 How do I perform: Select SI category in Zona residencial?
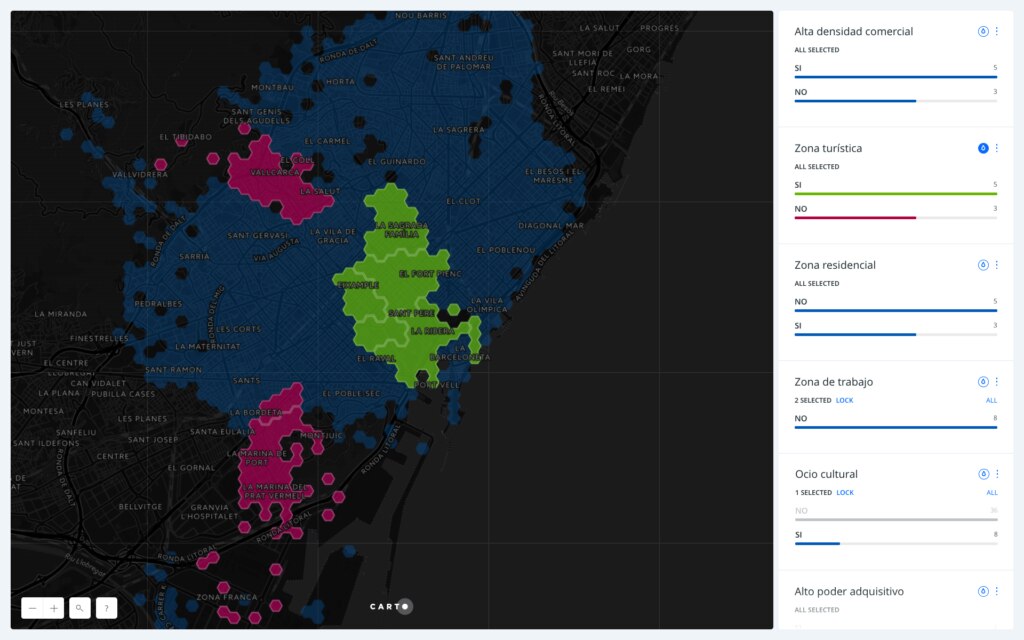click(895, 329)
